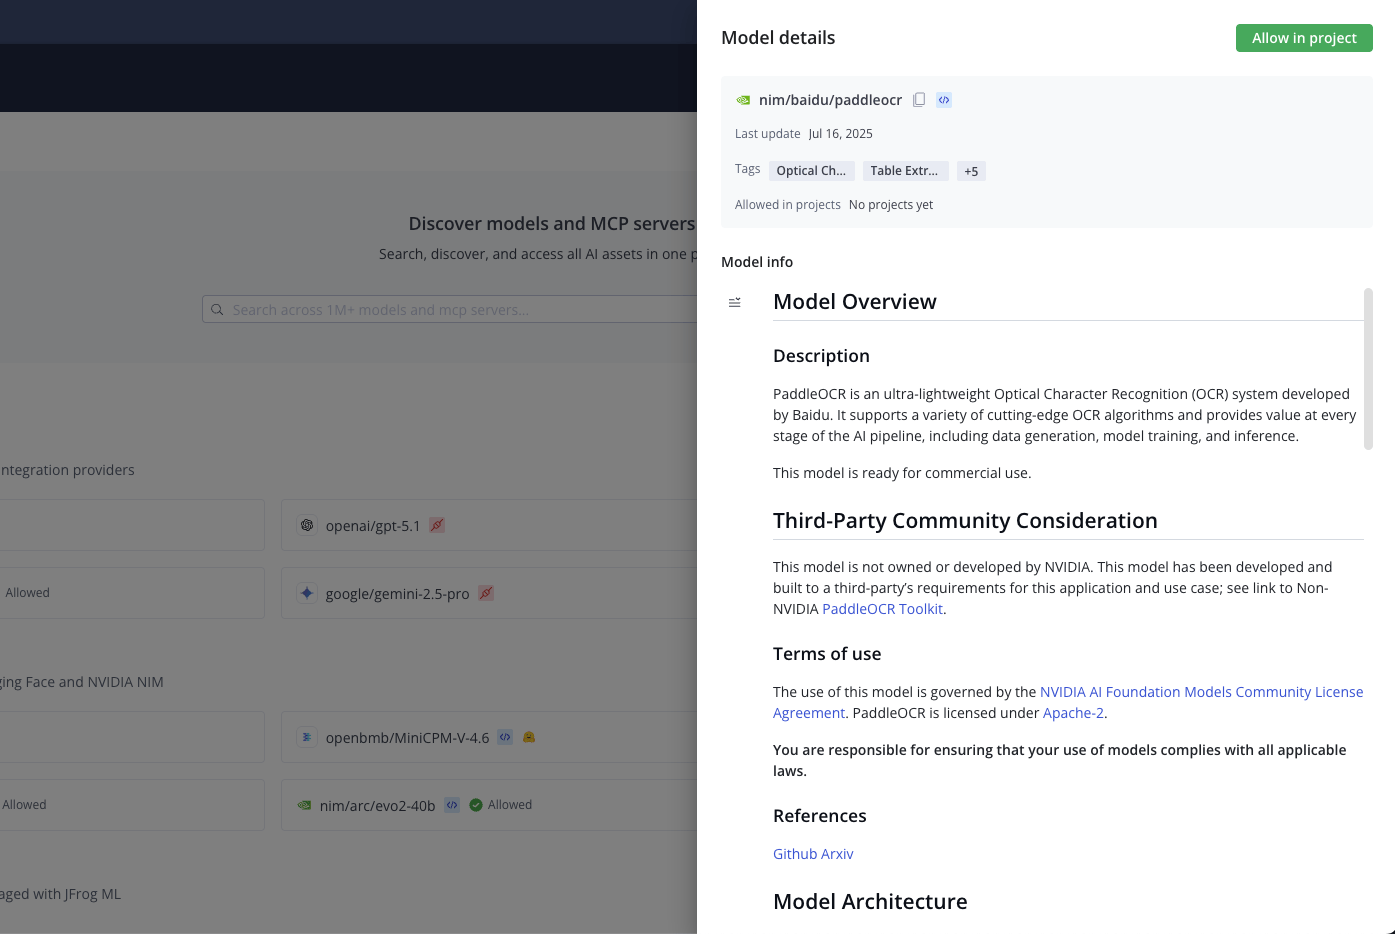This screenshot has height=934, width=1395.
Task: Open the Apache-2 license link
Action: (x=1073, y=713)
